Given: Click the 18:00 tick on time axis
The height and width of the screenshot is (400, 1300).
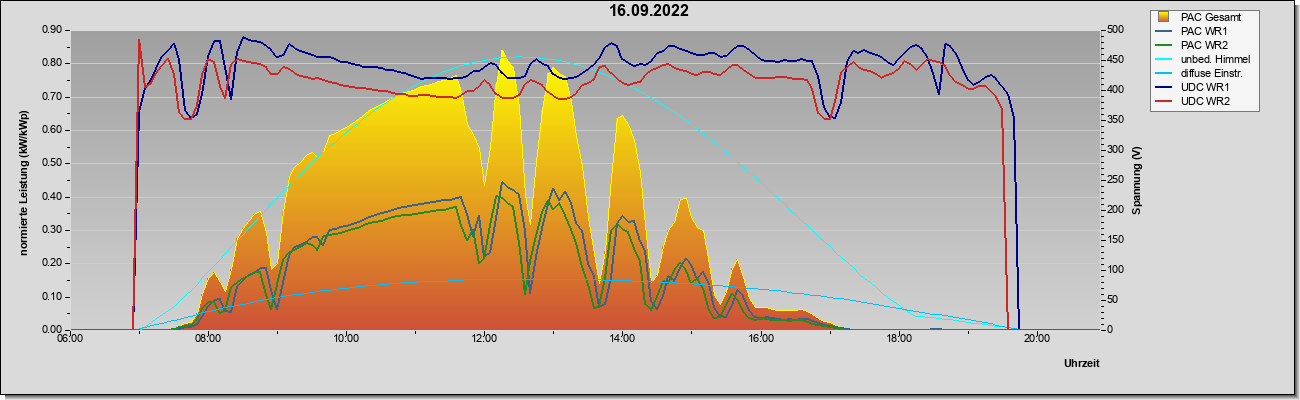Looking at the screenshot, I should coord(898,339).
